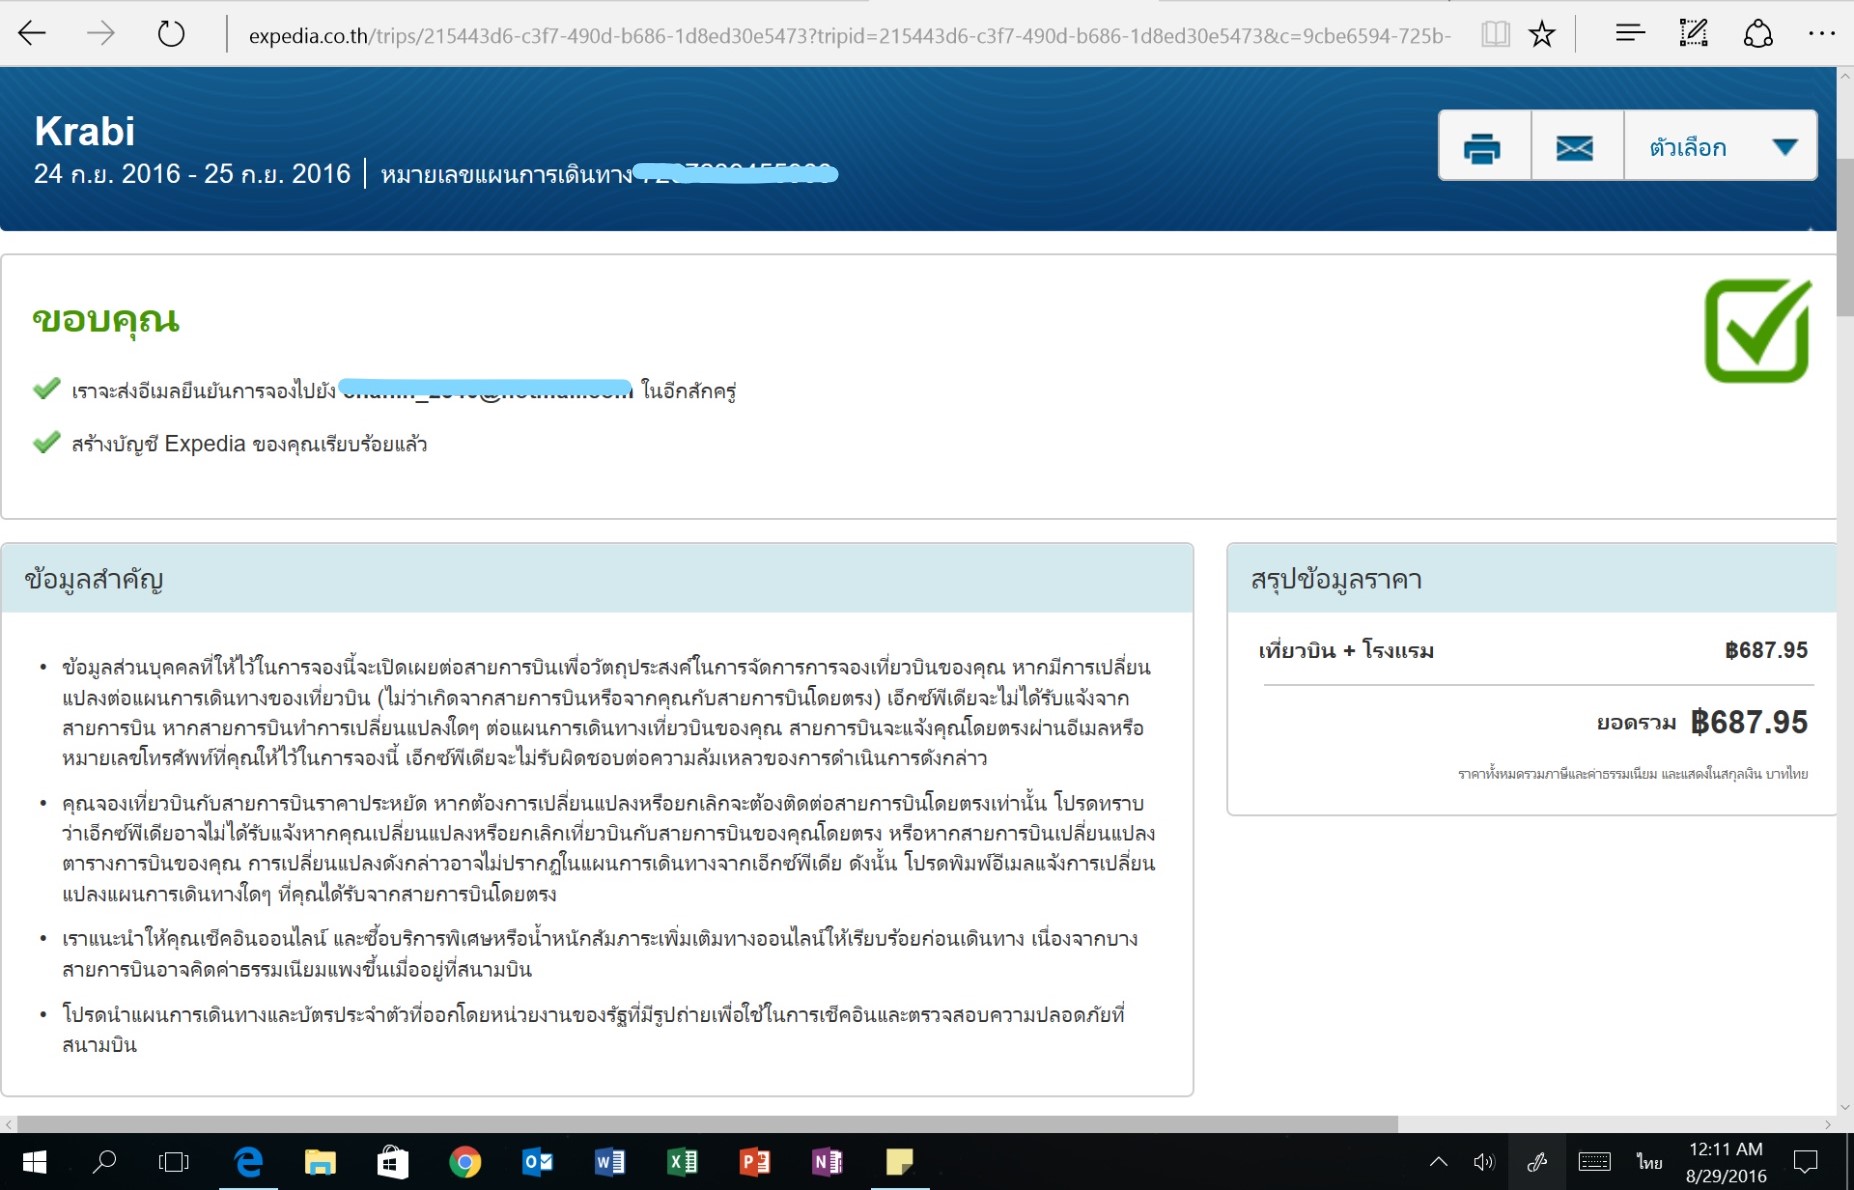Switch the ไทย input language
The width and height of the screenshot is (1854, 1190).
click(1649, 1162)
